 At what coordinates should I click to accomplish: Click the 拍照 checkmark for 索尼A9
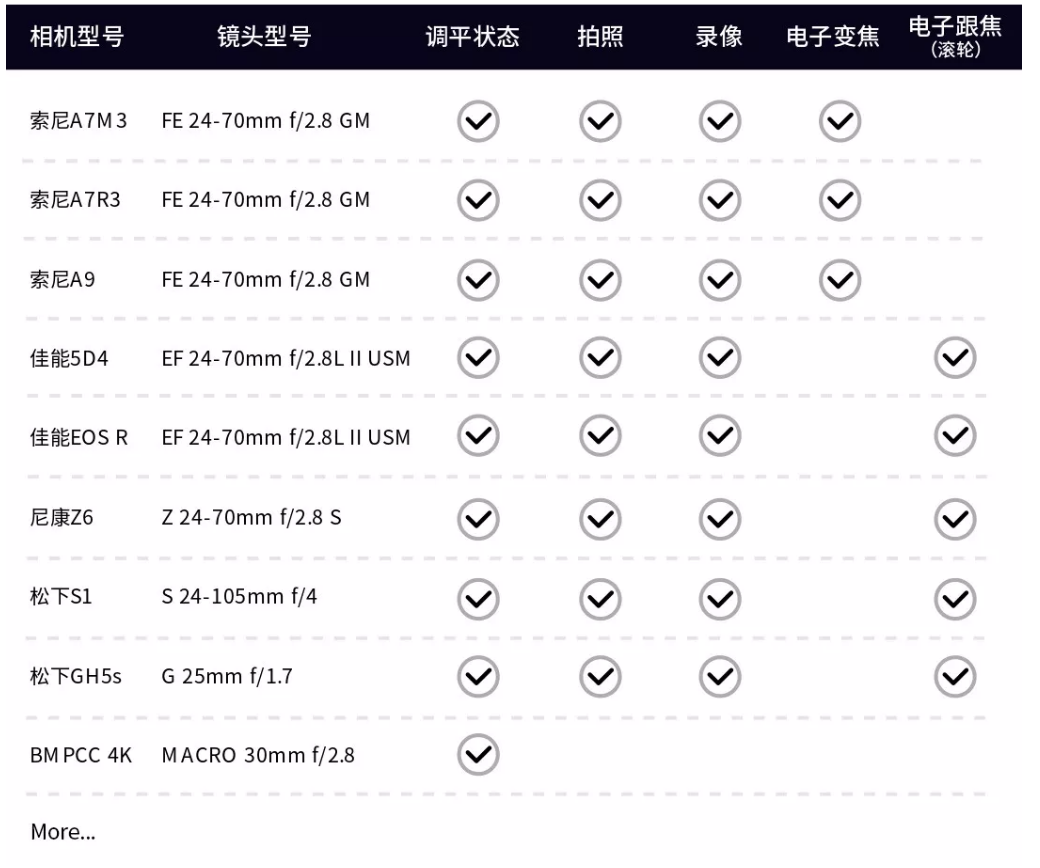pos(600,280)
